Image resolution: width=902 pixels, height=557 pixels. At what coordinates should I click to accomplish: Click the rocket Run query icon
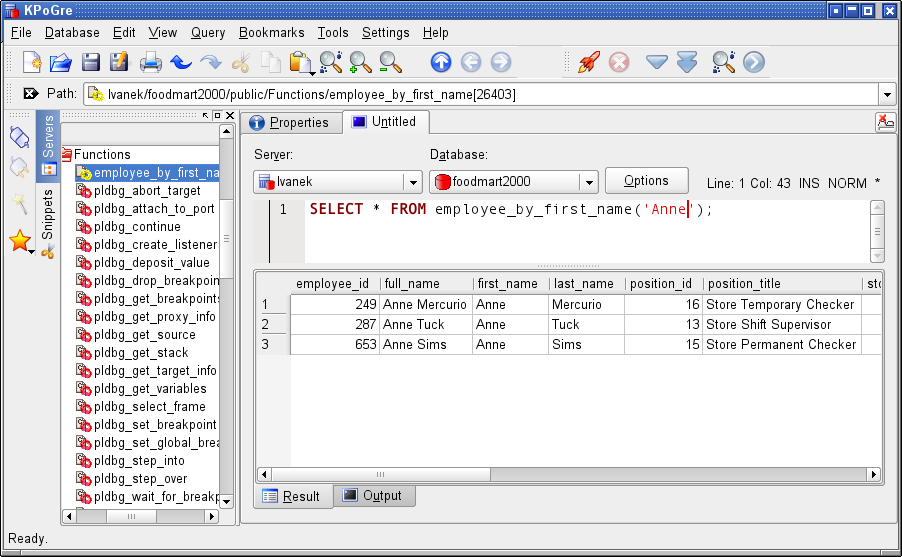589,62
